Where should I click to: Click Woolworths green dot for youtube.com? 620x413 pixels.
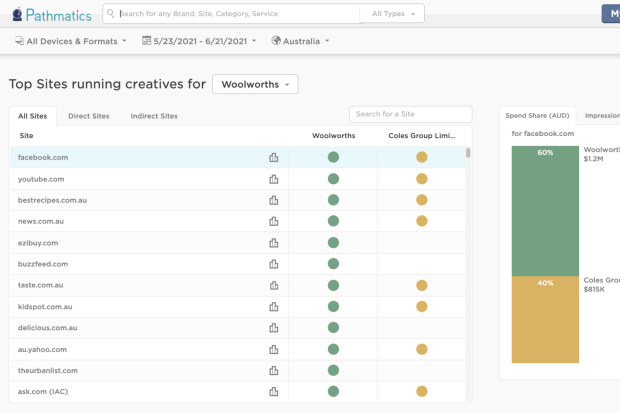click(x=333, y=179)
